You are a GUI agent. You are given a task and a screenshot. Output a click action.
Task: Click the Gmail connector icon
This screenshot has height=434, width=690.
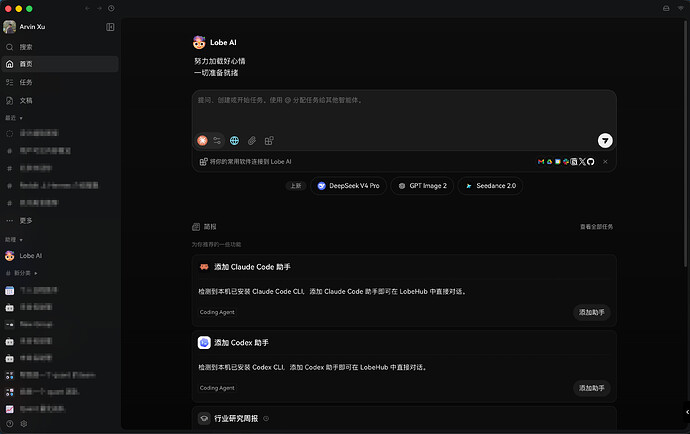[541, 162]
